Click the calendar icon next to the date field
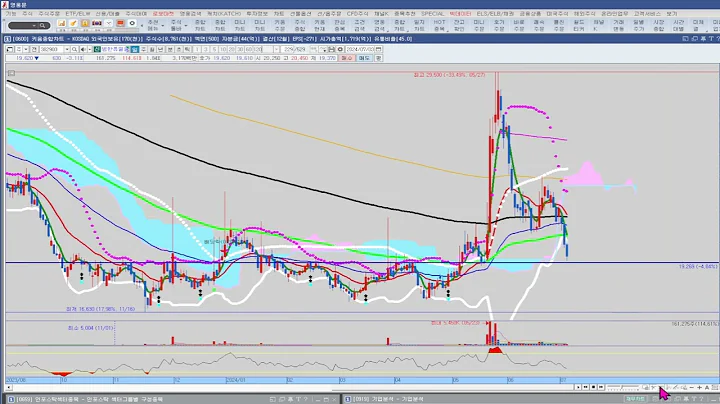The width and height of the screenshot is (720, 404). click(378, 49)
